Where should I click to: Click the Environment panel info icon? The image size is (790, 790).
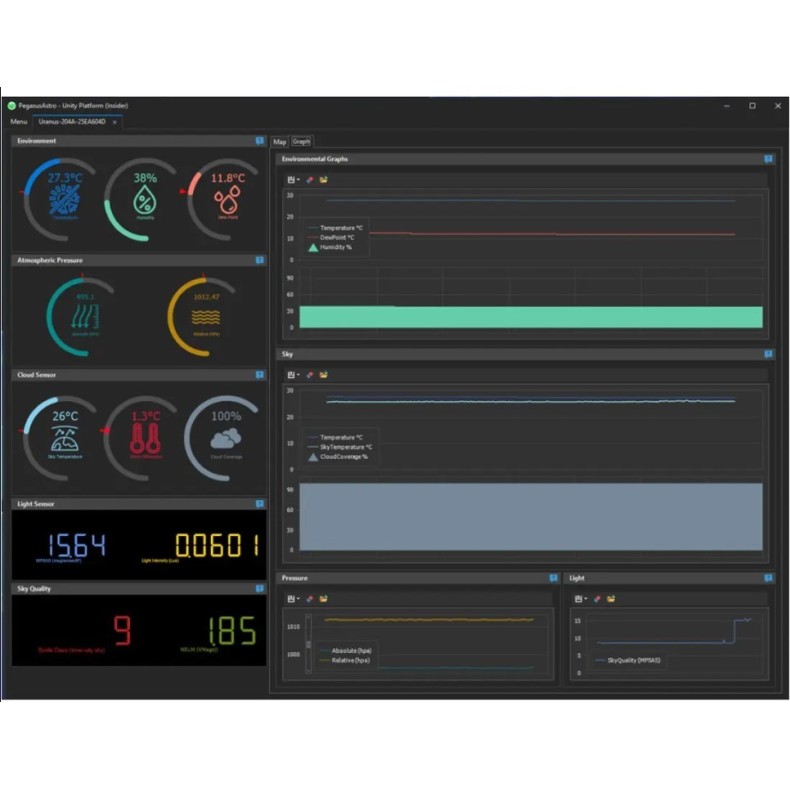260,141
